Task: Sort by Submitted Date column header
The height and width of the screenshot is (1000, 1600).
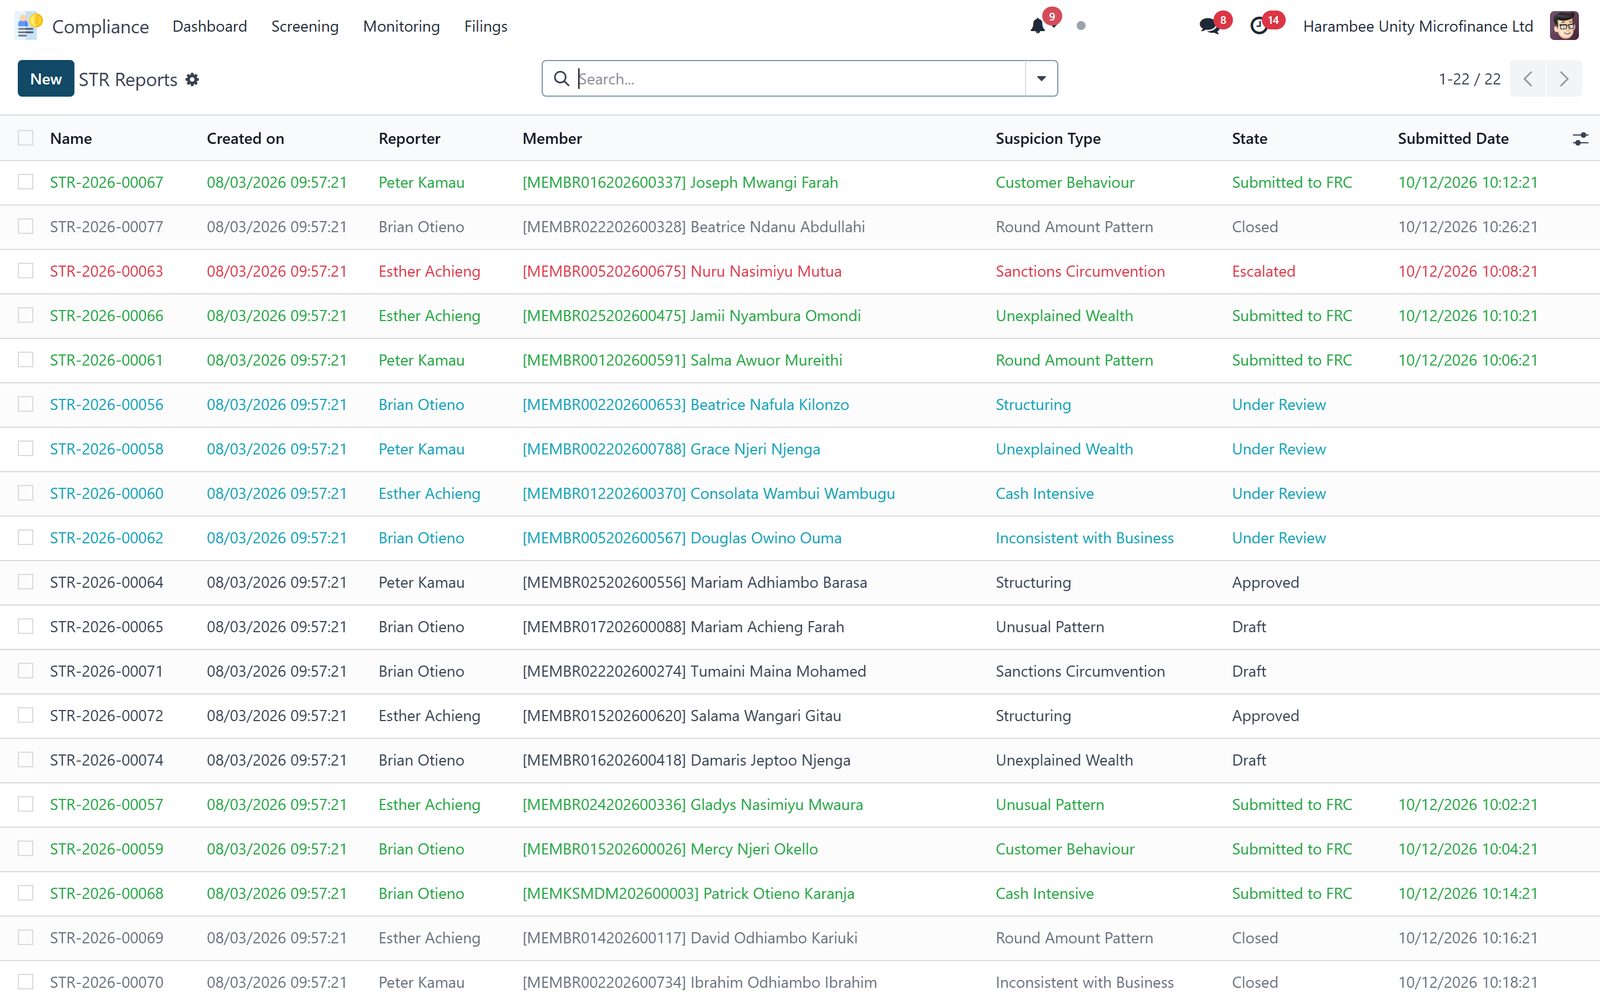Action: (1453, 139)
